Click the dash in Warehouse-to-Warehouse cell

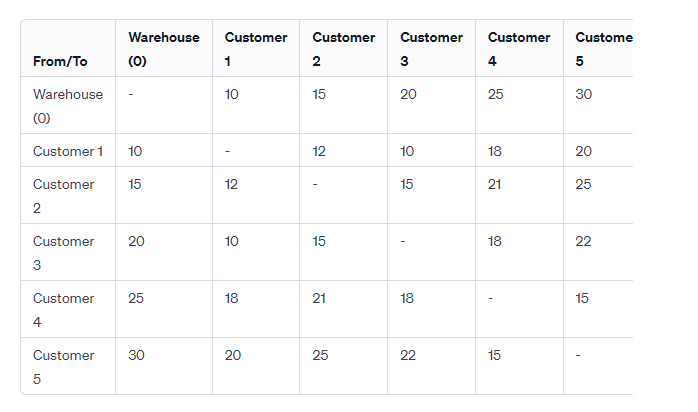(x=131, y=94)
